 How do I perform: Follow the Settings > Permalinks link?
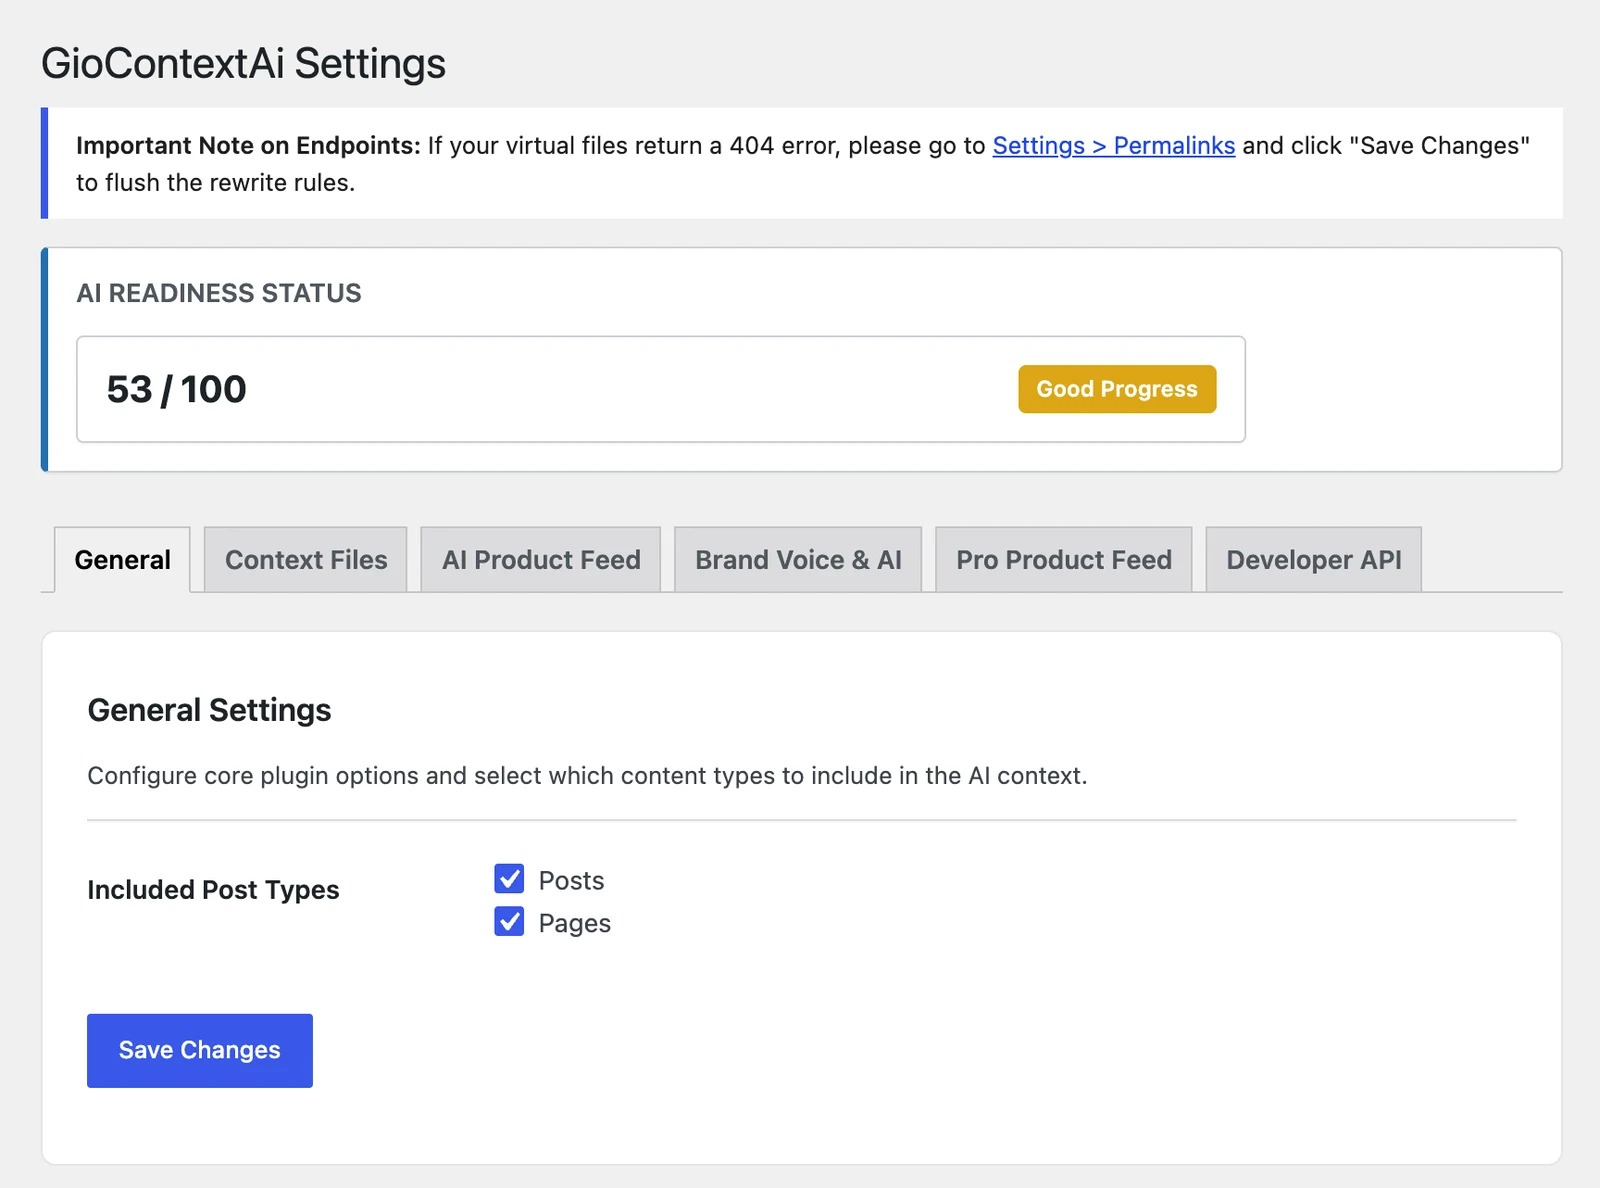[1114, 146]
